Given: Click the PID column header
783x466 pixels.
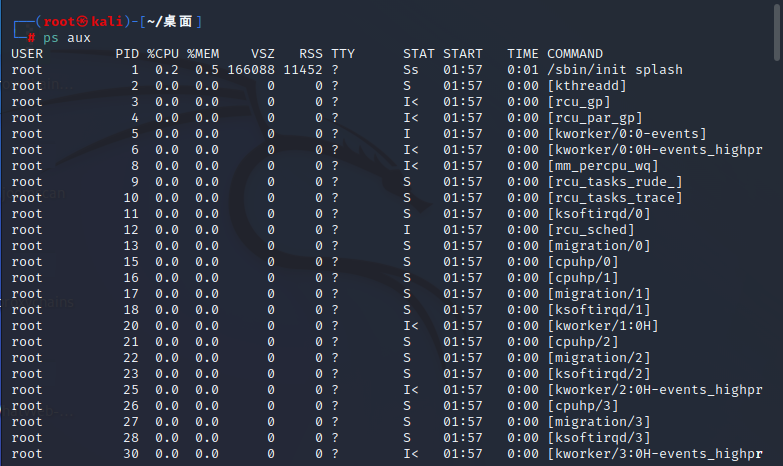Looking at the screenshot, I should click(127, 54).
